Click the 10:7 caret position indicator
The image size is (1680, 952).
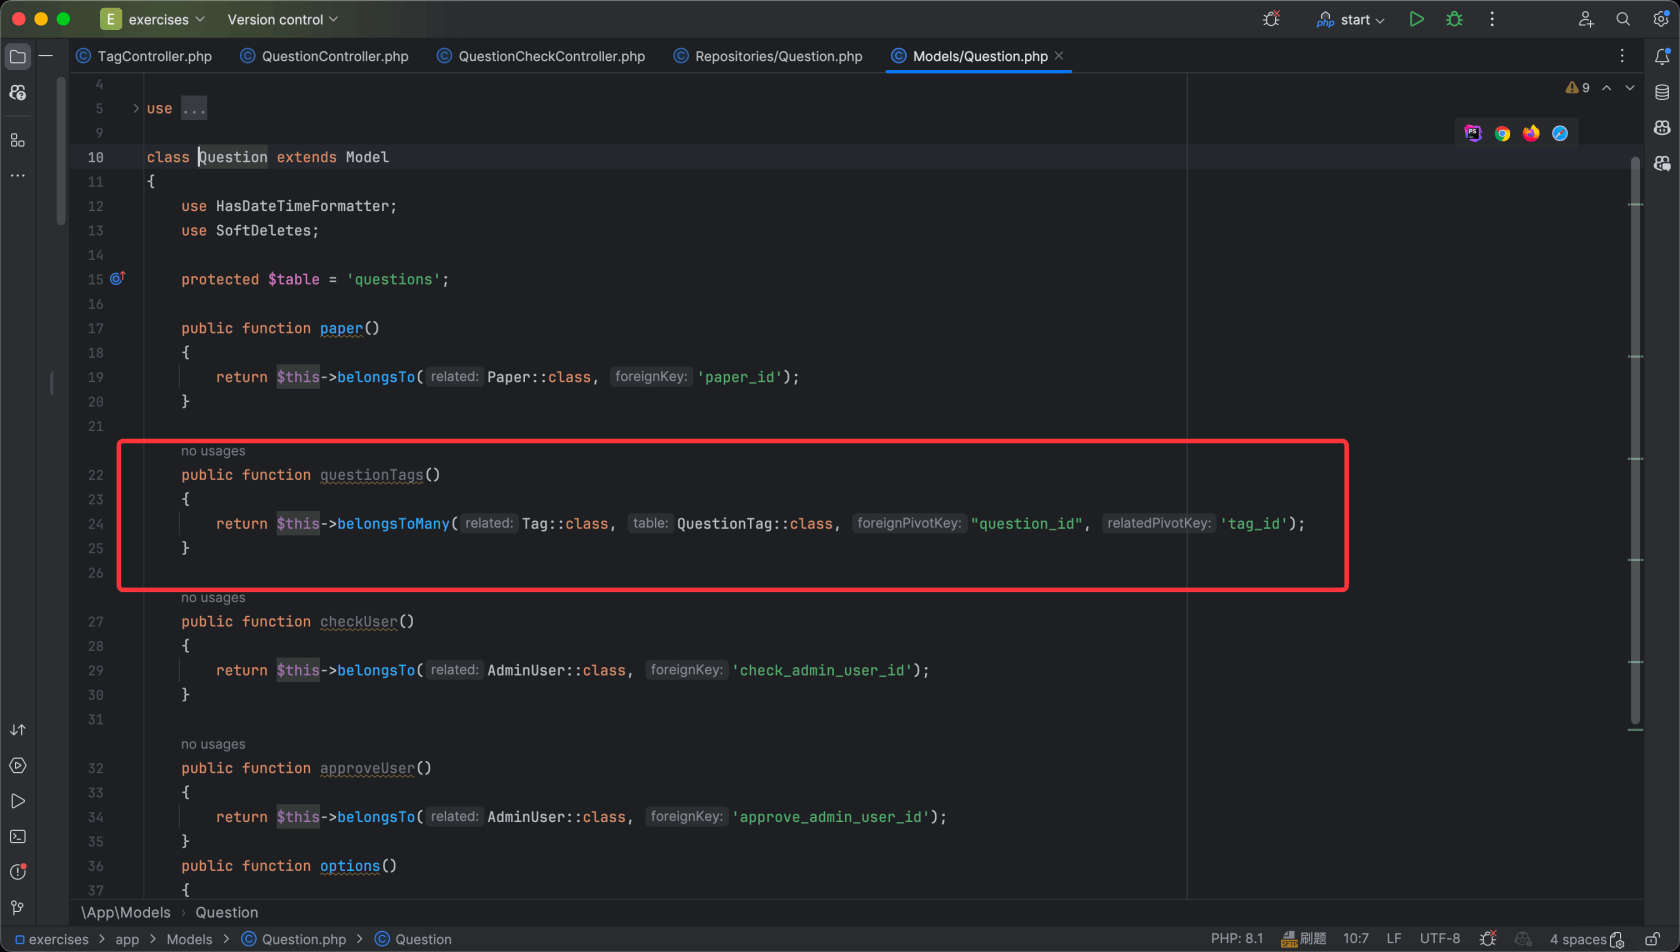[x=1356, y=939]
